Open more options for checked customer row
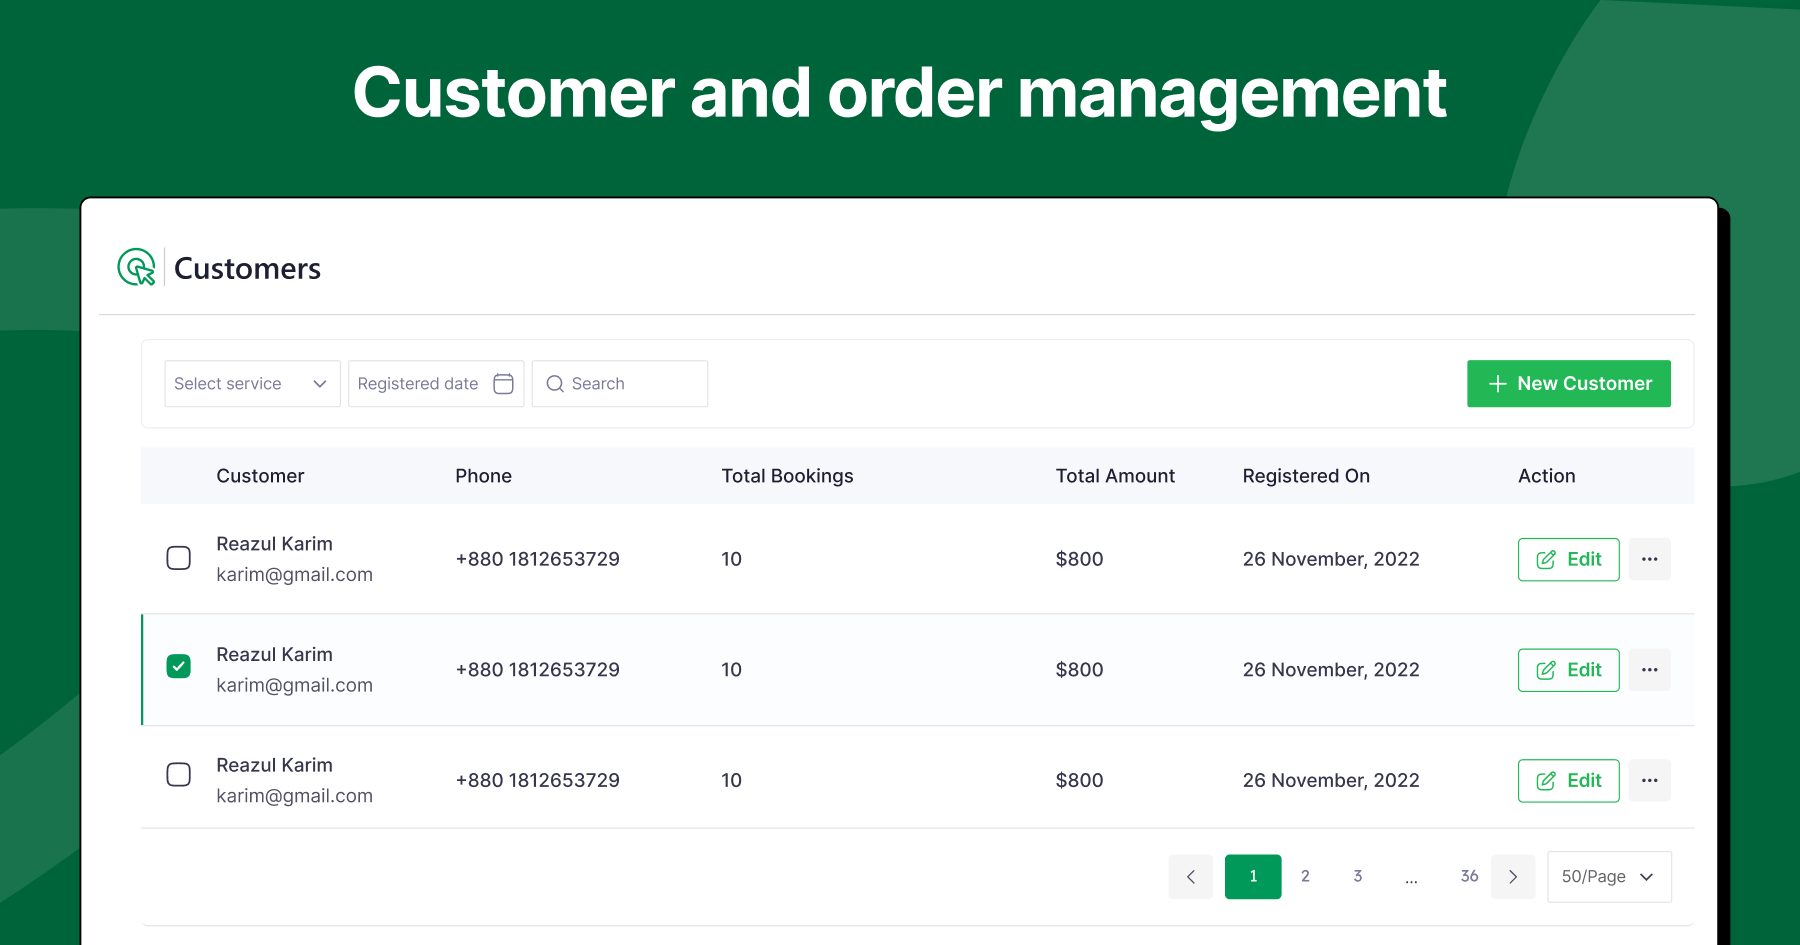Image resolution: width=1800 pixels, height=945 pixels. 1650,670
